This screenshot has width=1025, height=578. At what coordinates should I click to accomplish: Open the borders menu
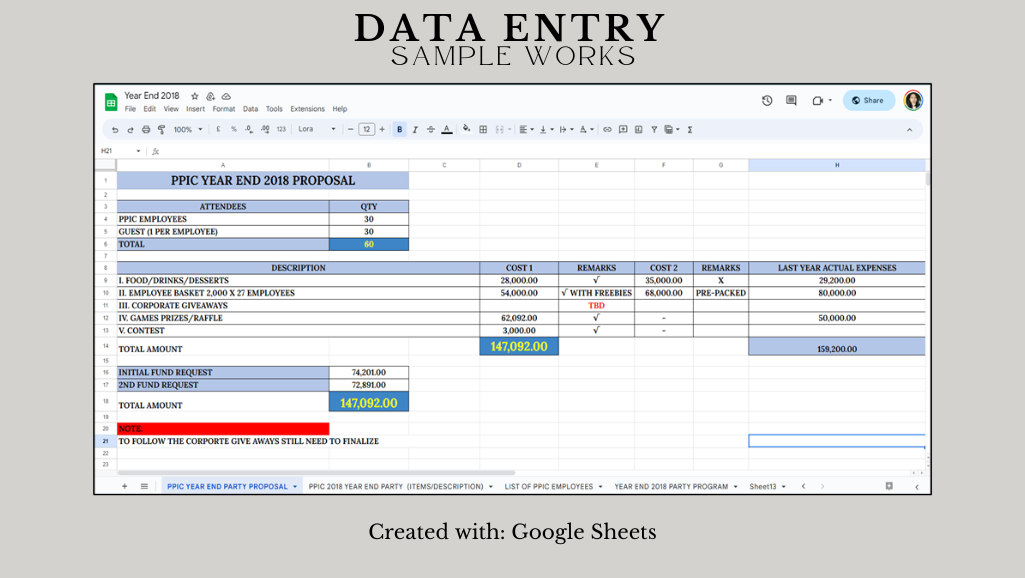pos(483,129)
